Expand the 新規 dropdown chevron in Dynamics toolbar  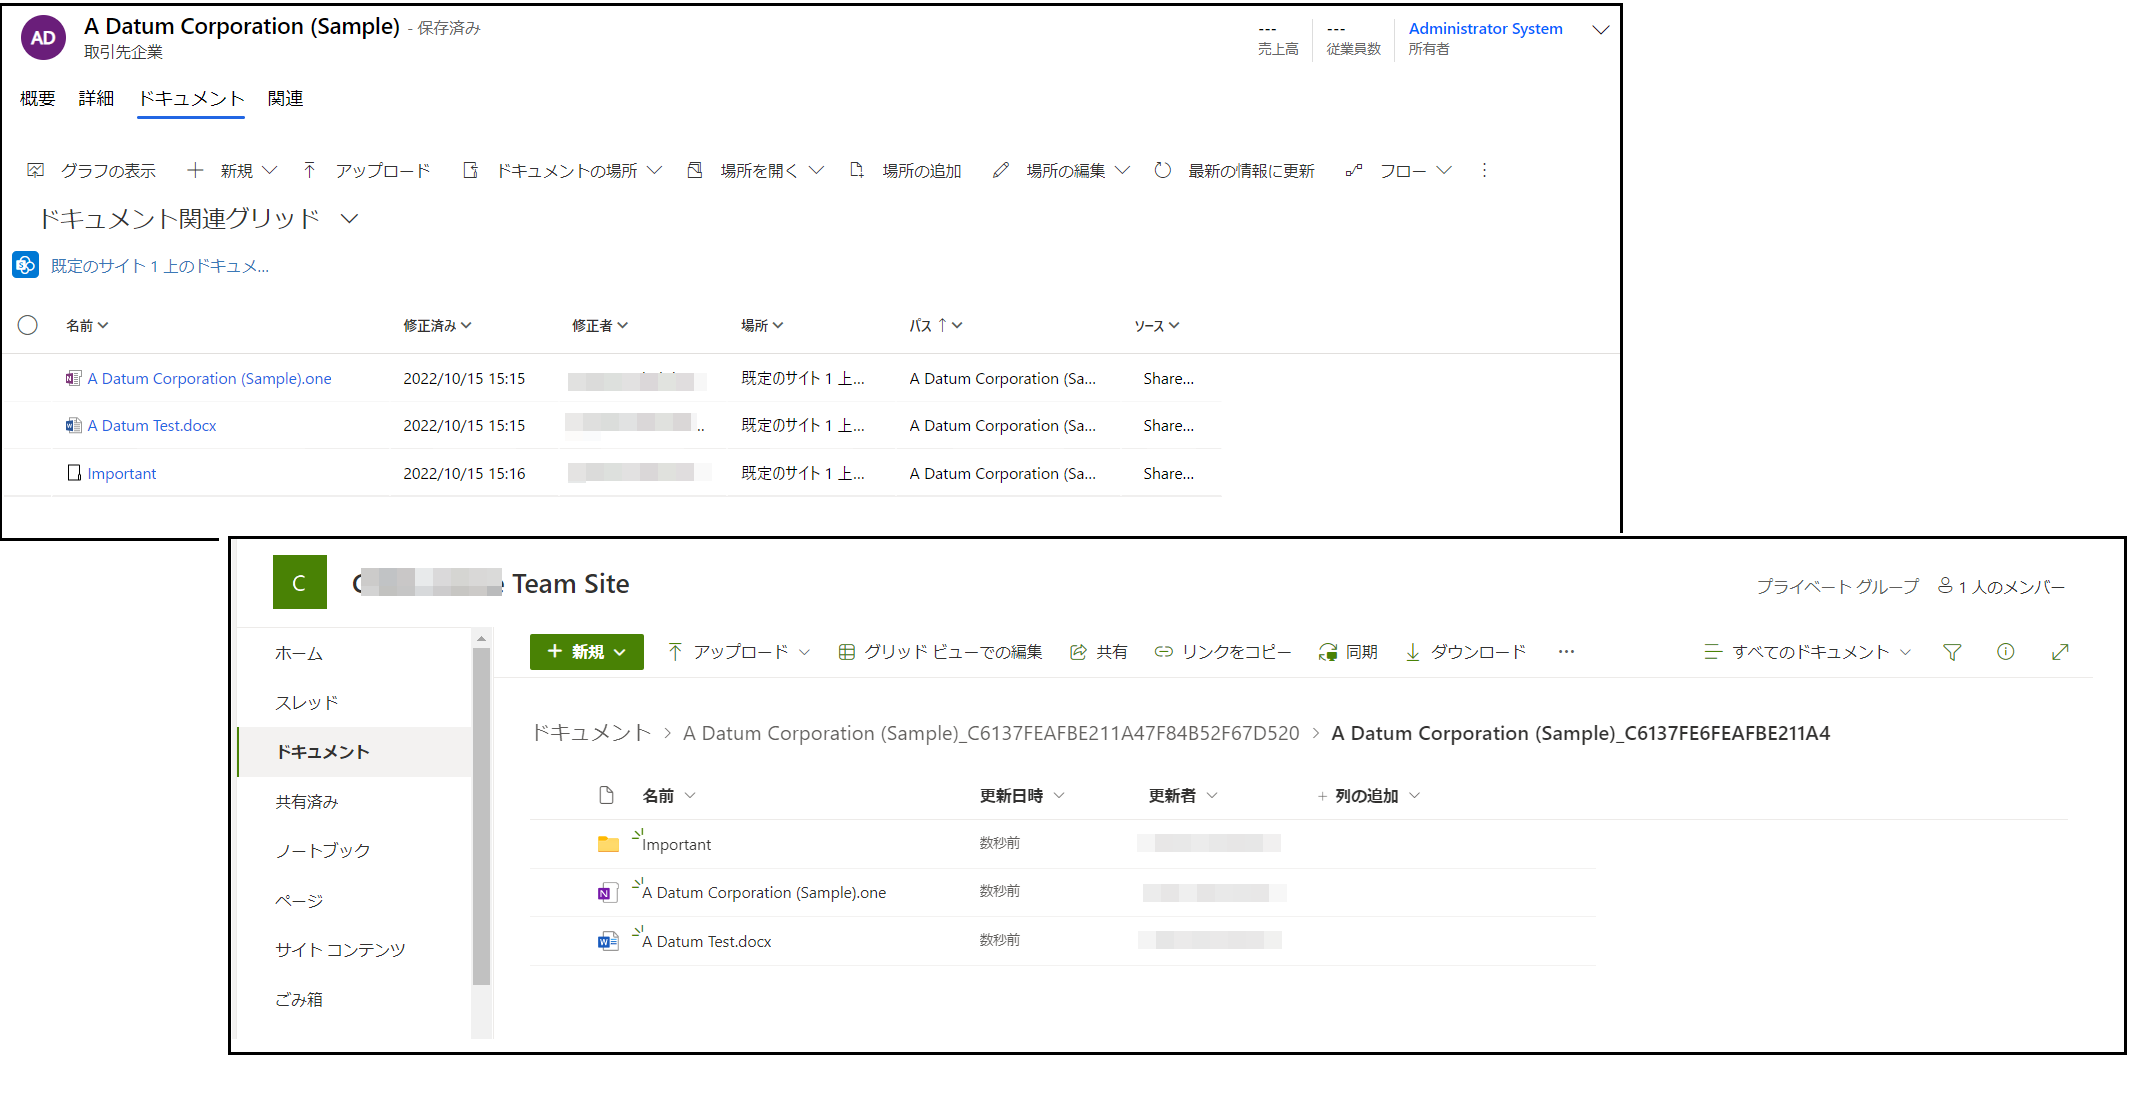[269, 170]
